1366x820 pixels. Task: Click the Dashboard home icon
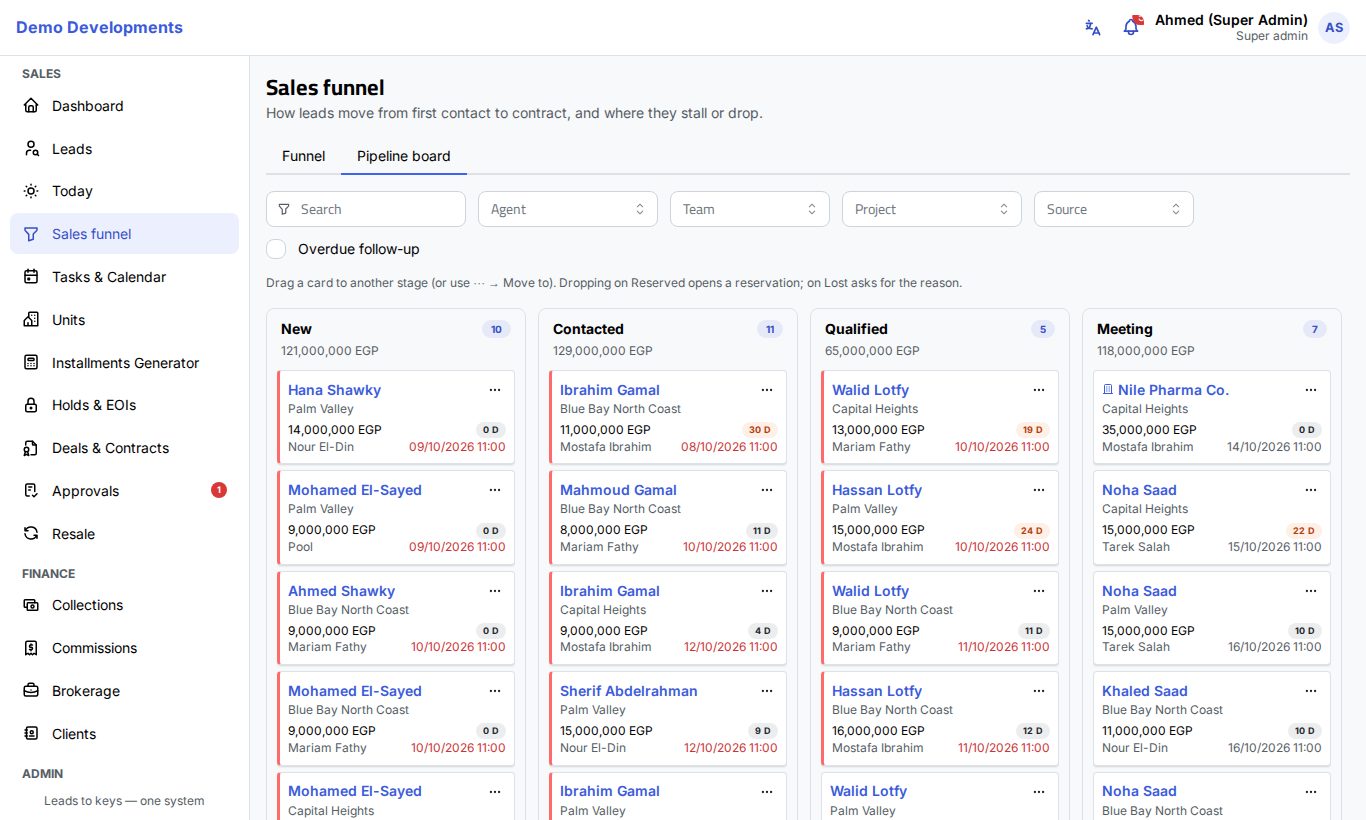click(x=32, y=106)
